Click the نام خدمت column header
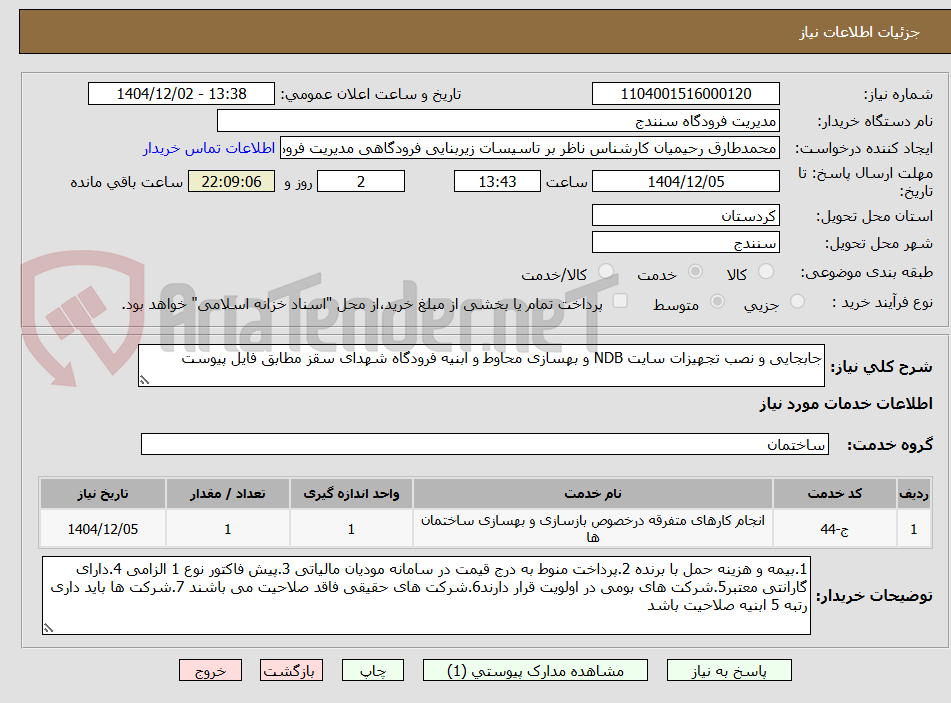This screenshot has height=703, width=951. point(593,494)
